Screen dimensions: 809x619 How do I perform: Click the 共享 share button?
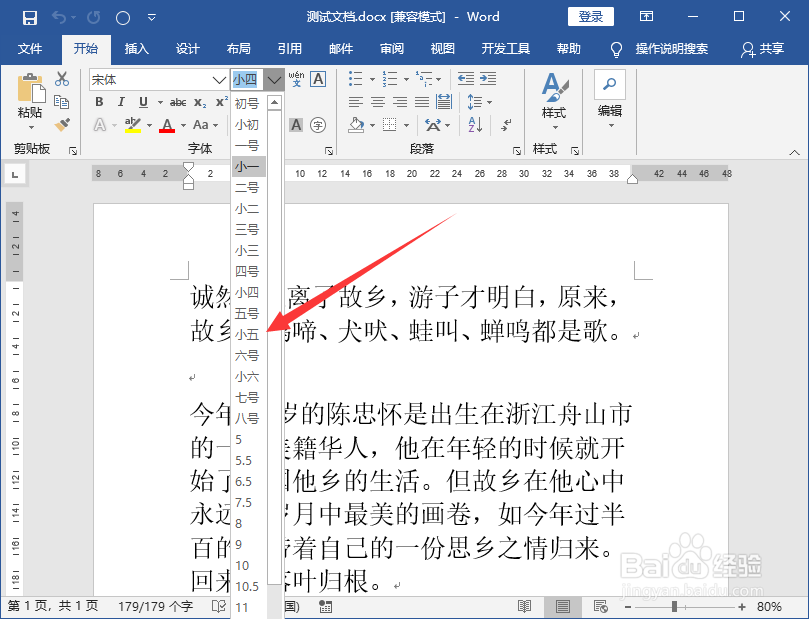click(770, 47)
